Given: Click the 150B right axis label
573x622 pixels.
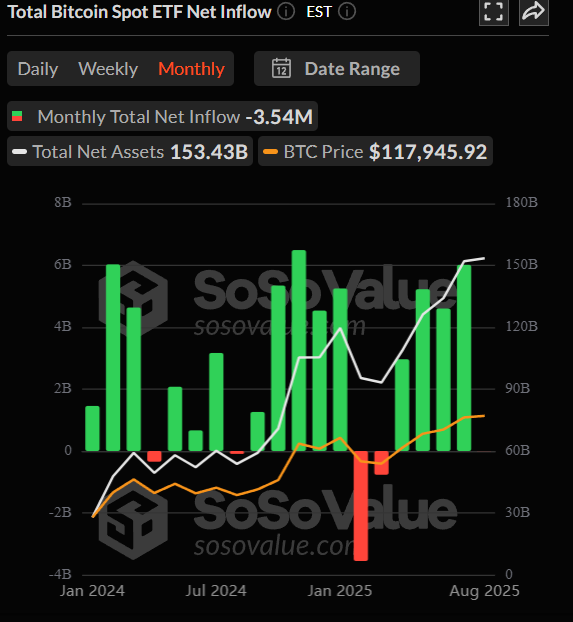Looking at the screenshot, I should point(521,264).
